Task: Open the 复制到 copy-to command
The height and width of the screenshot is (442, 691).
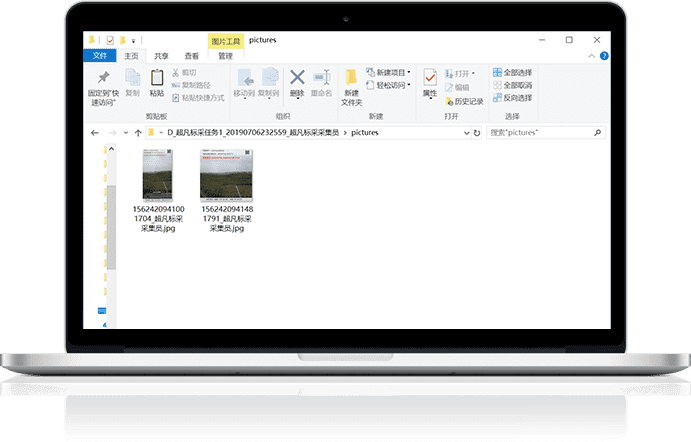Action: [x=269, y=83]
